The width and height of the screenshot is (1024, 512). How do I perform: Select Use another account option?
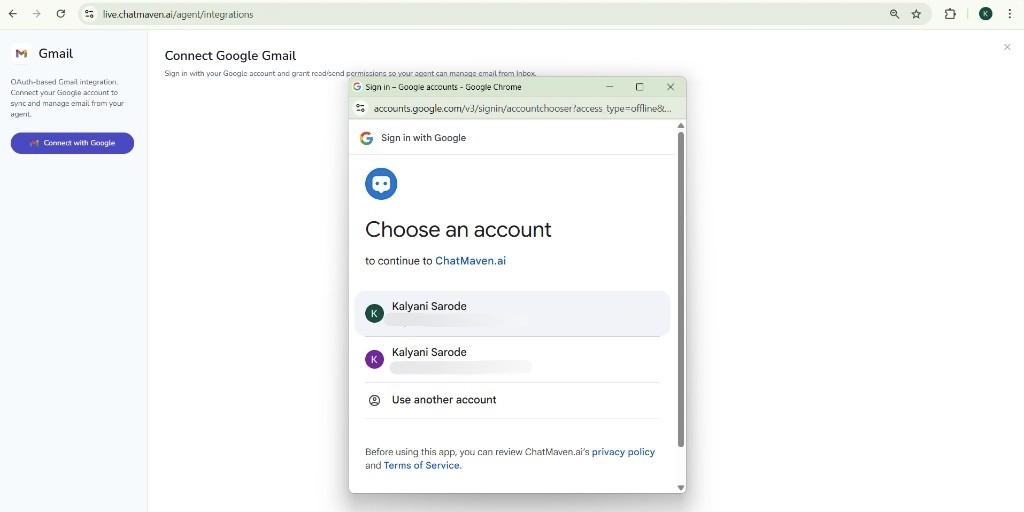click(513, 400)
